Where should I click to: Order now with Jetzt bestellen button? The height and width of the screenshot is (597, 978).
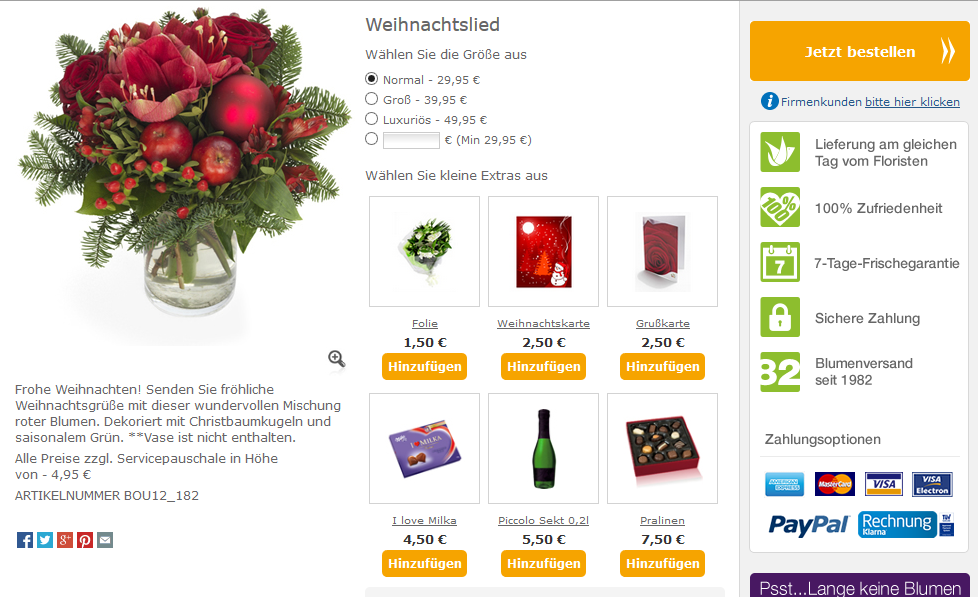(859, 51)
